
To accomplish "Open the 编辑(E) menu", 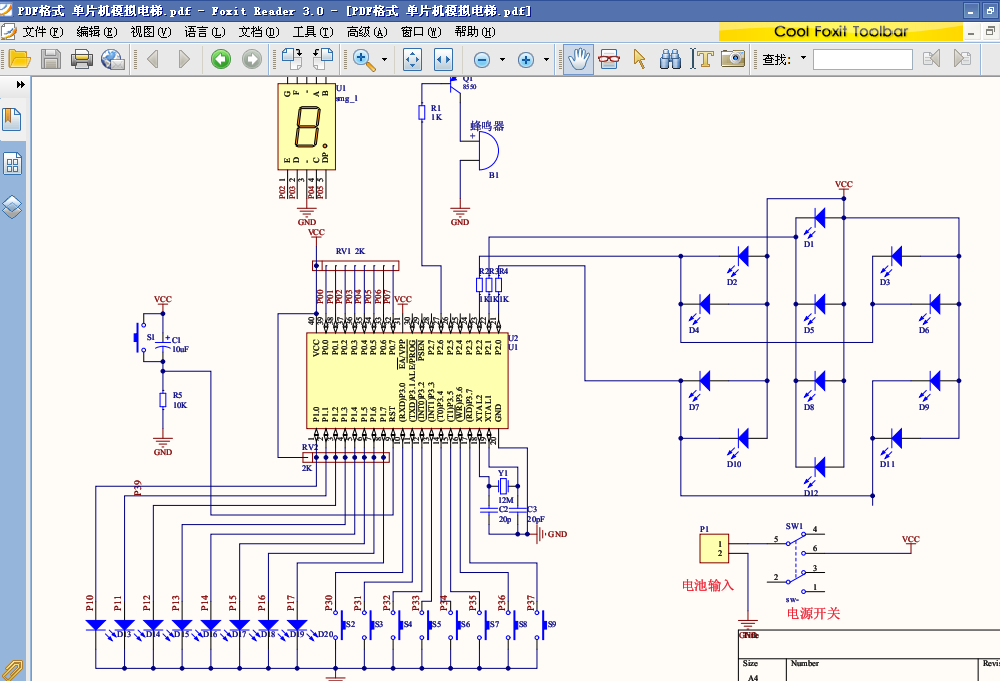I will click(97, 32).
